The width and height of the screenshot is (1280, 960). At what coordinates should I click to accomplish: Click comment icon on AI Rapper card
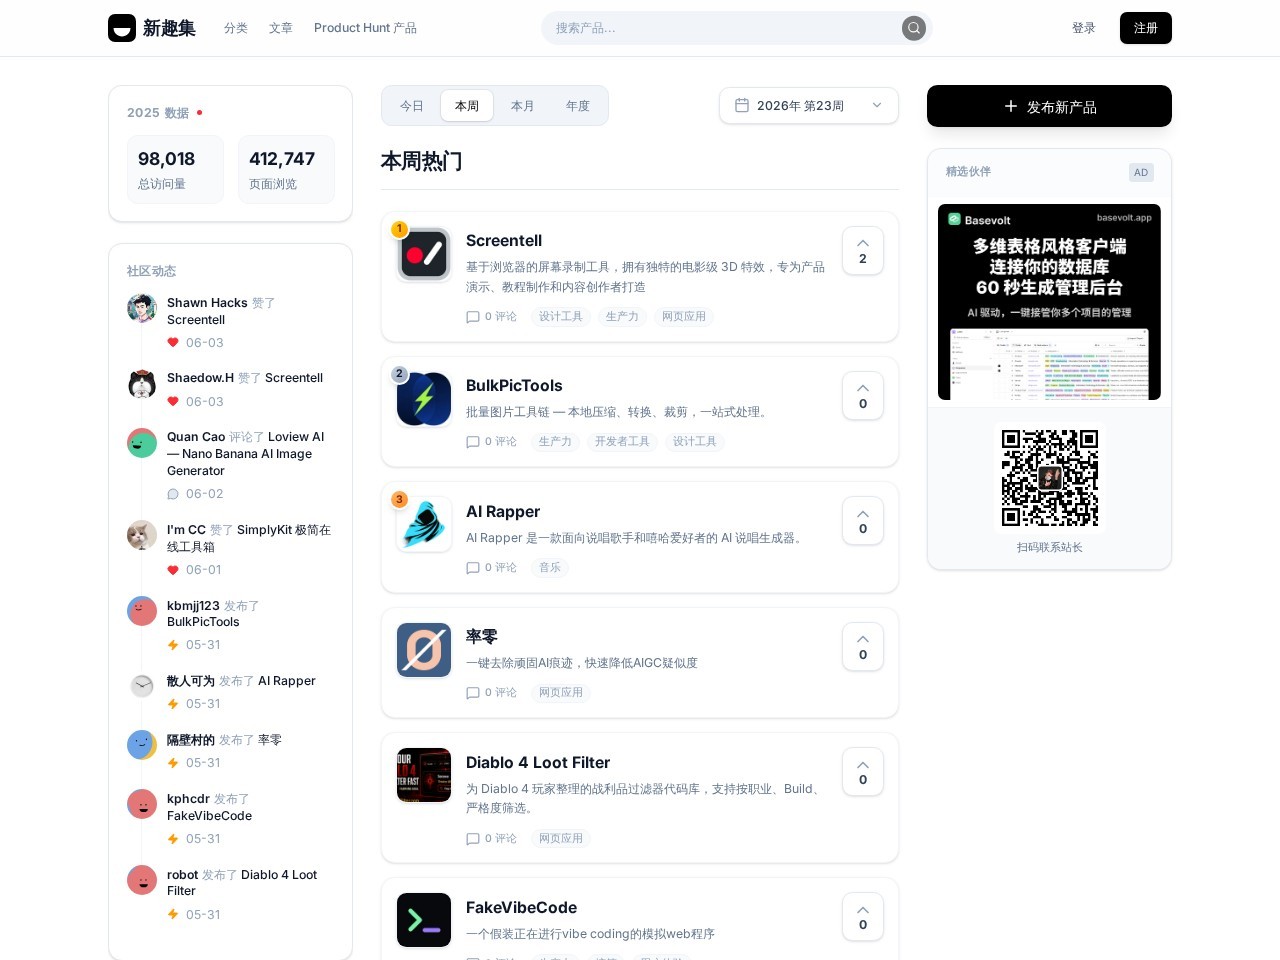click(x=473, y=568)
